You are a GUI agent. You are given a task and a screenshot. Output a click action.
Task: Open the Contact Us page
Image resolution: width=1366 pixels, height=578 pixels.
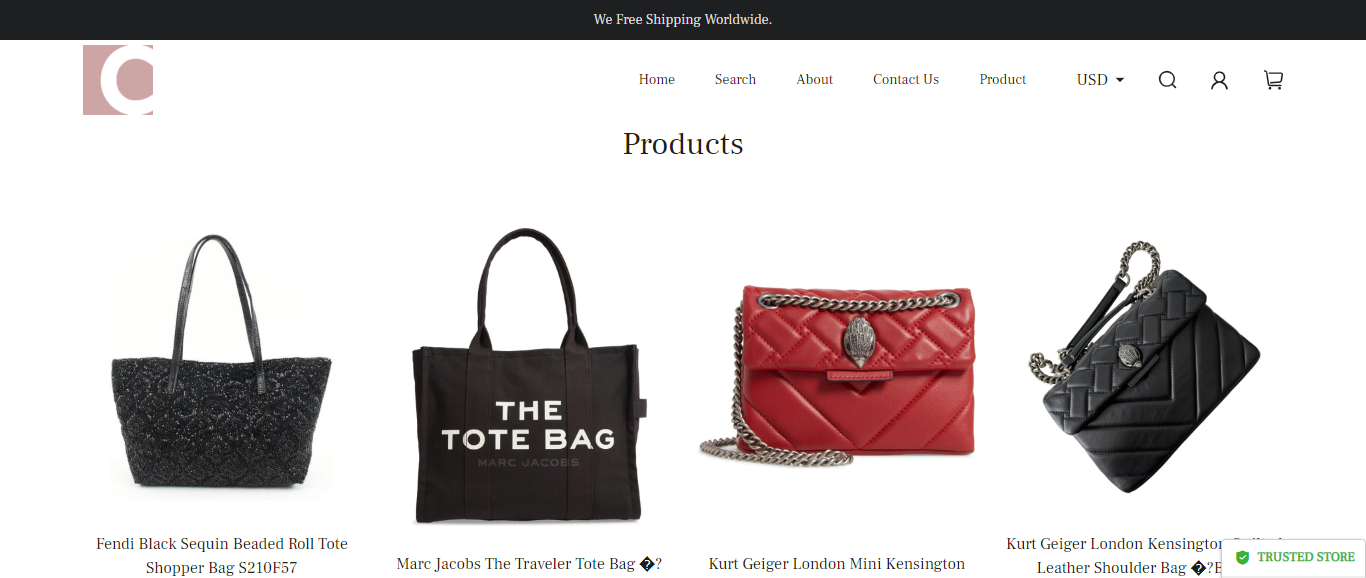click(x=906, y=80)
